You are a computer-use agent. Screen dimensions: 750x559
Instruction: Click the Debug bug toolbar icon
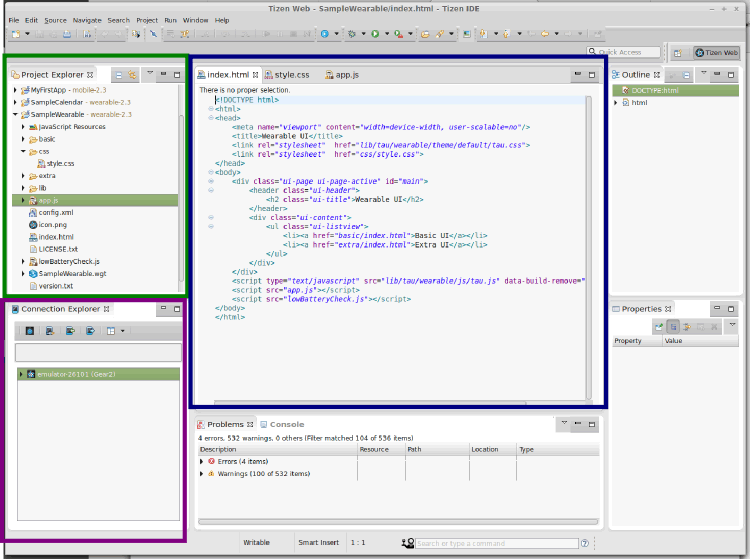(x=352, y=34)
